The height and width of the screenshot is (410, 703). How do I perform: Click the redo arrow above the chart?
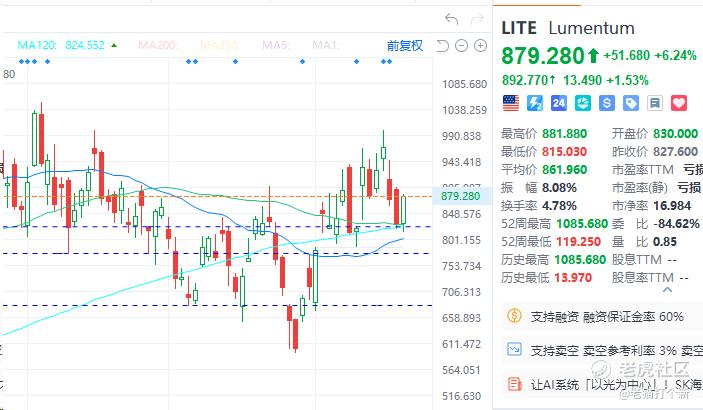click(x=477, y=19)
